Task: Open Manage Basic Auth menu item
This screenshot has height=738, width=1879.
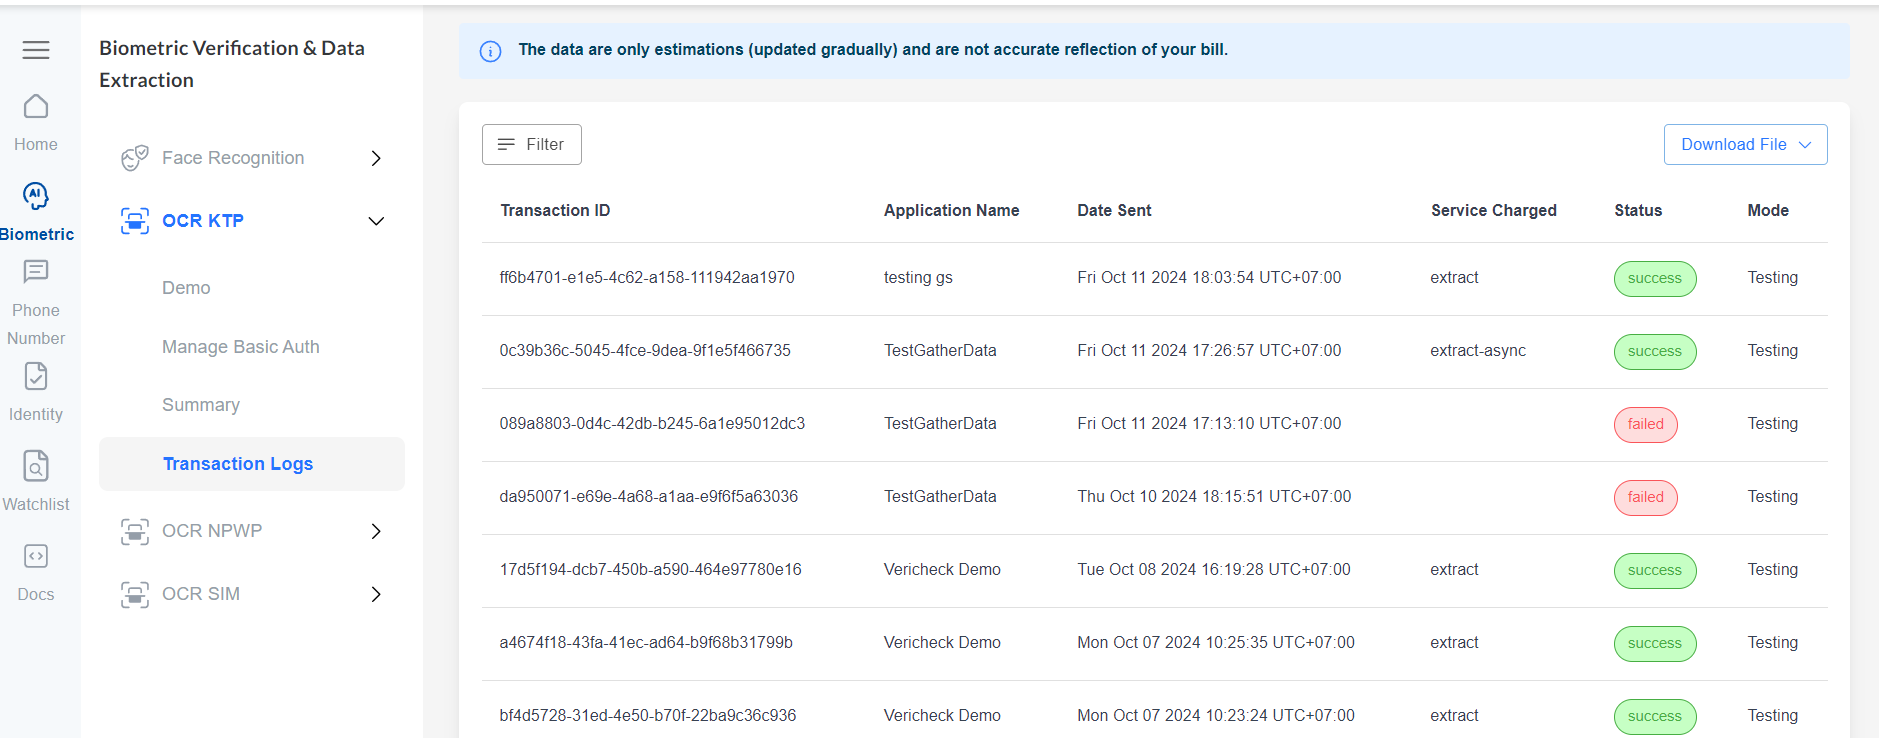Action: [241, 347]
